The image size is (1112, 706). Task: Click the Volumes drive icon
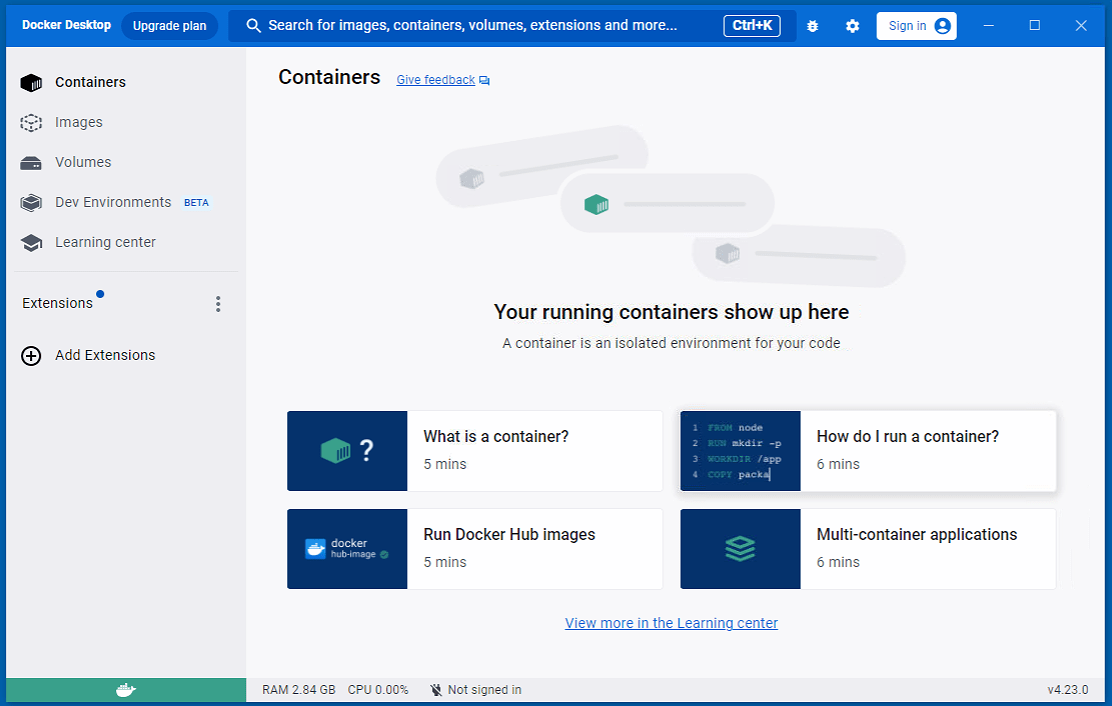point(31,163)
